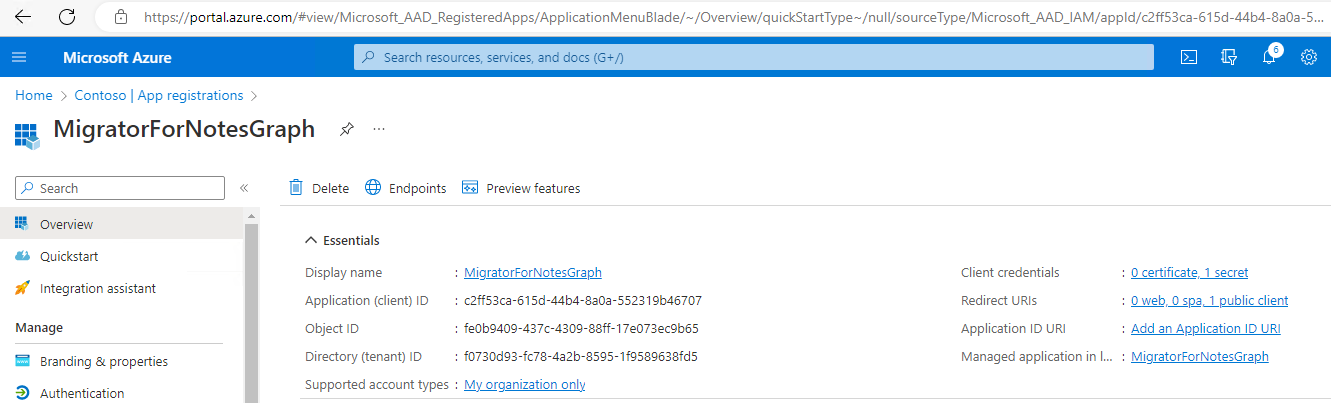Open the more options ellipsis beside the title
The image size is (1331, 403).
click(379, 129)
